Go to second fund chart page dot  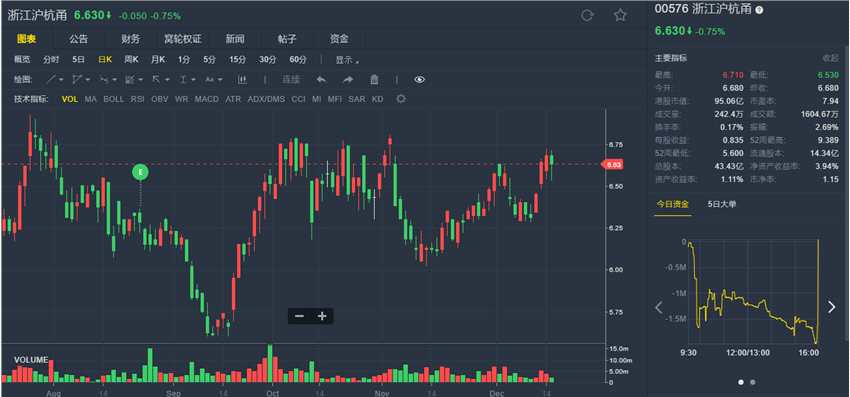point(753,382)
